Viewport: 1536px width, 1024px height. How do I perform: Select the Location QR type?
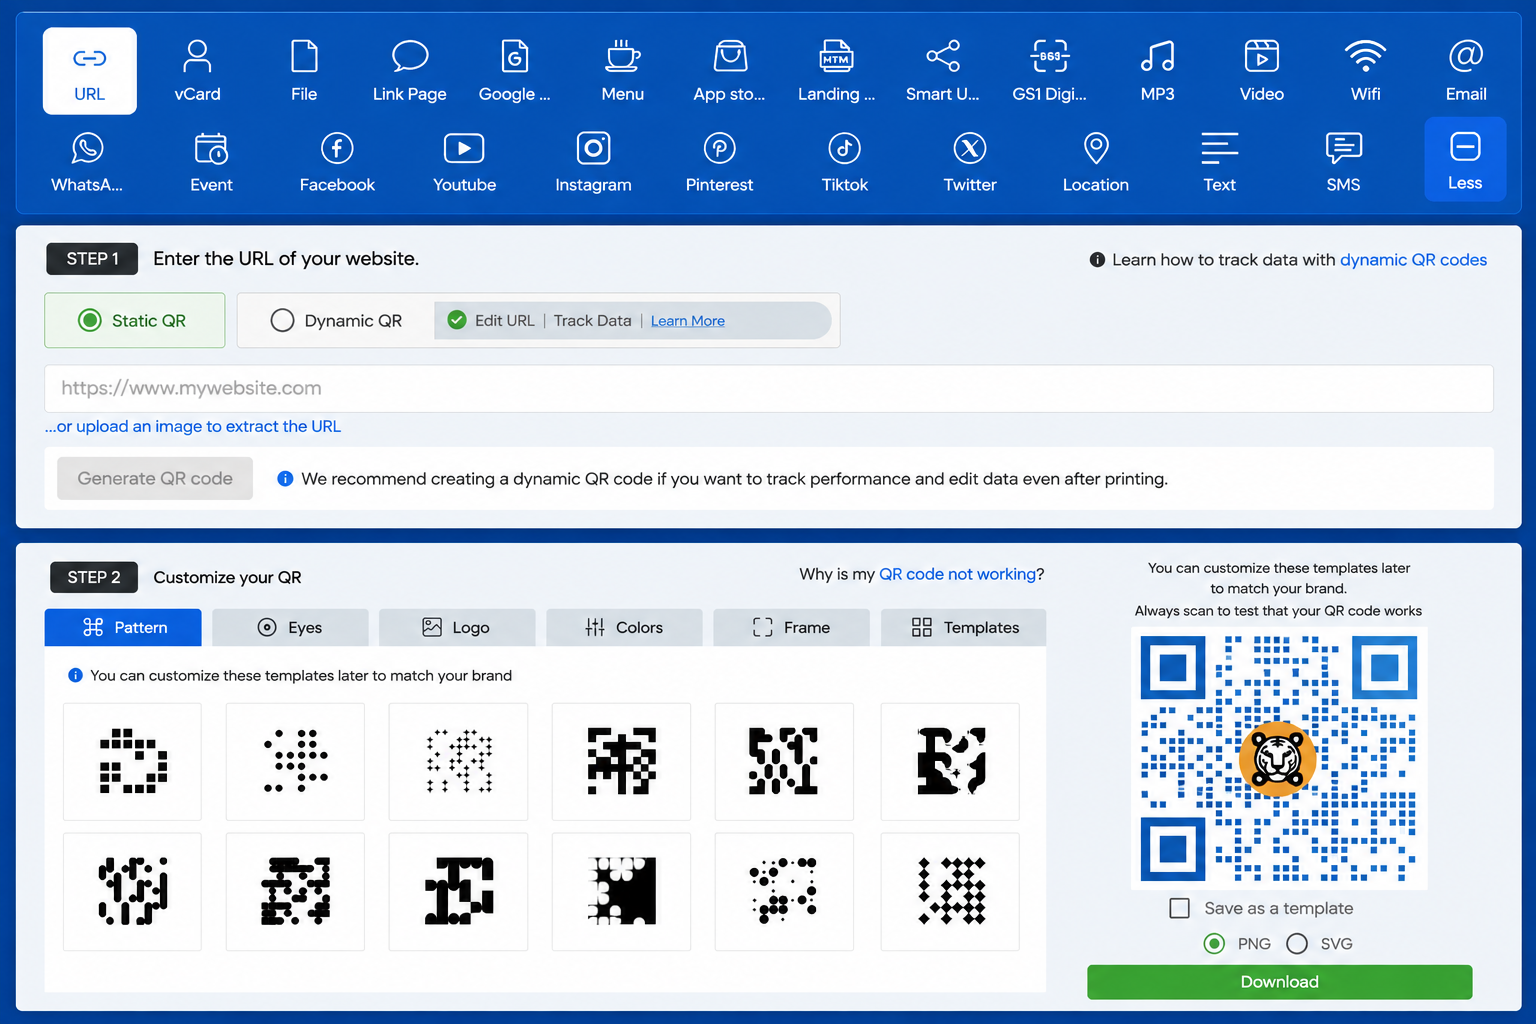pyautogui.click(x=1096, y=162)
